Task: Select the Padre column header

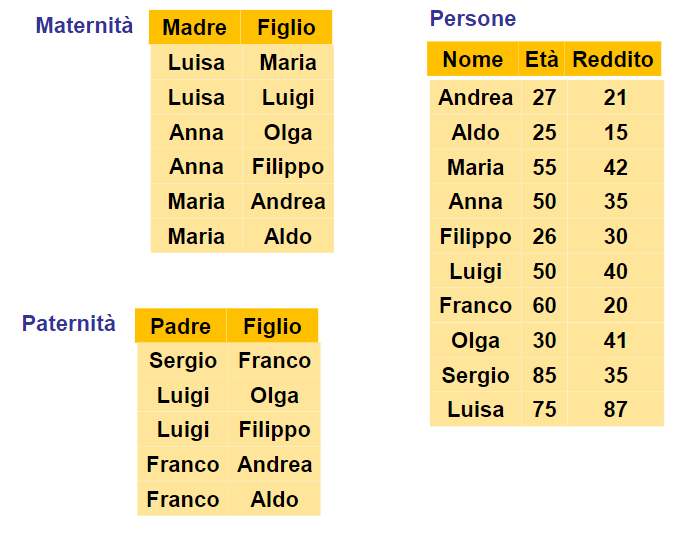Action: tap(181, 327)
